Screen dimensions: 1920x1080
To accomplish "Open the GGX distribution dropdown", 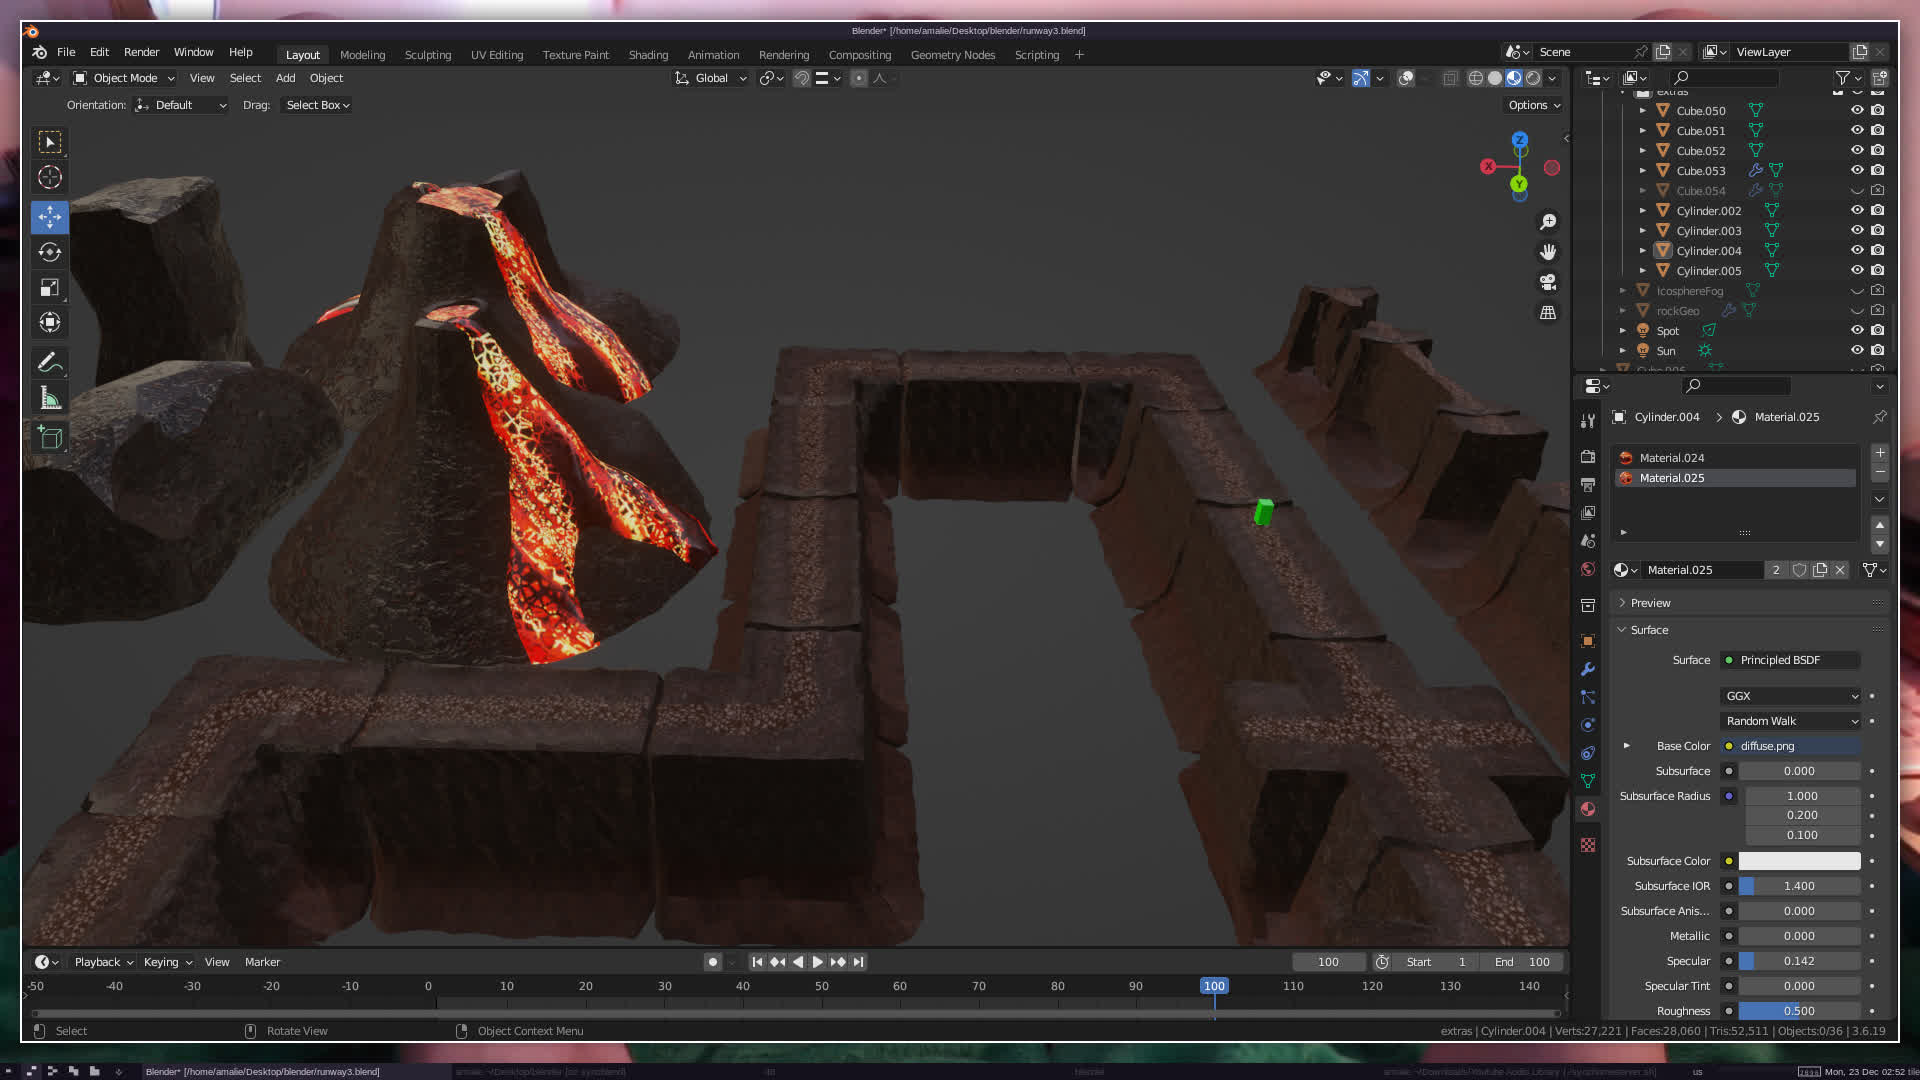I will click(1790, 696).
